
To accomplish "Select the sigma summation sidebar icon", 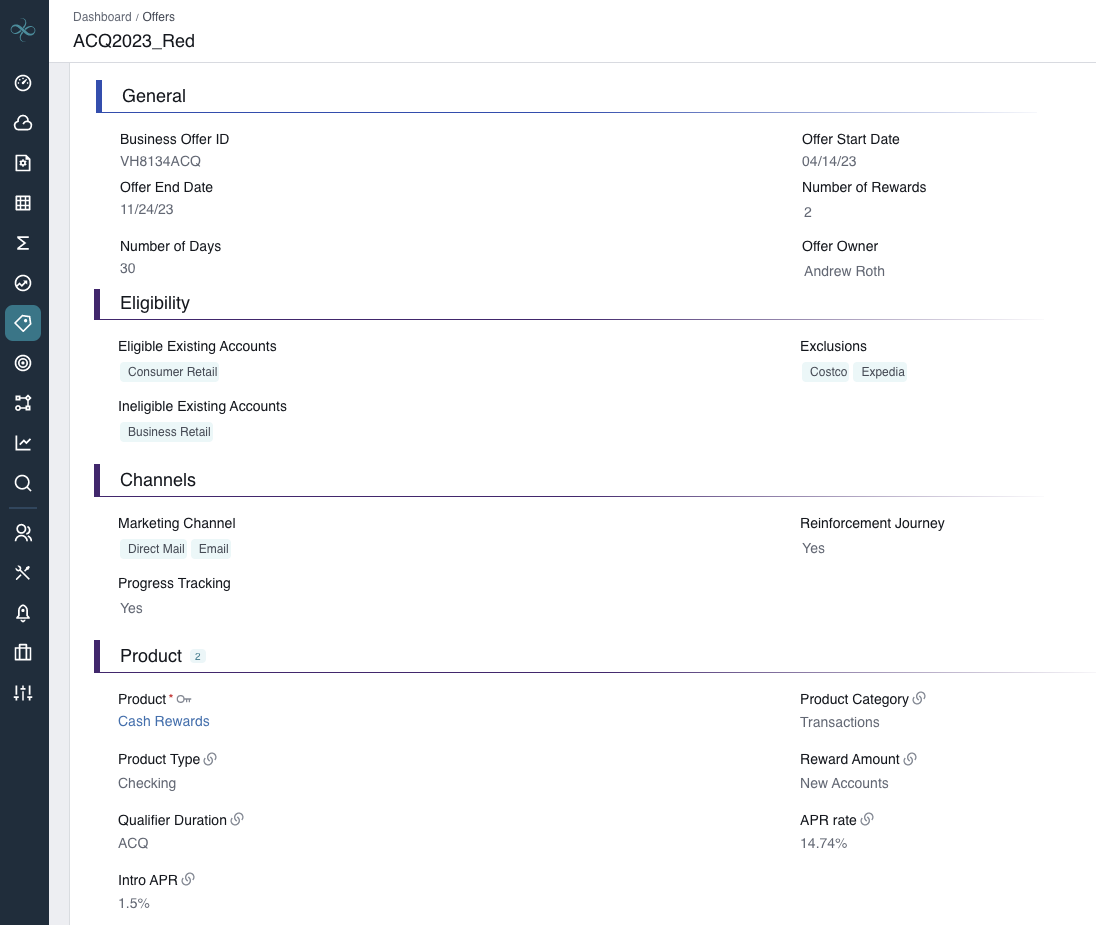I will (x=23, y=243).
